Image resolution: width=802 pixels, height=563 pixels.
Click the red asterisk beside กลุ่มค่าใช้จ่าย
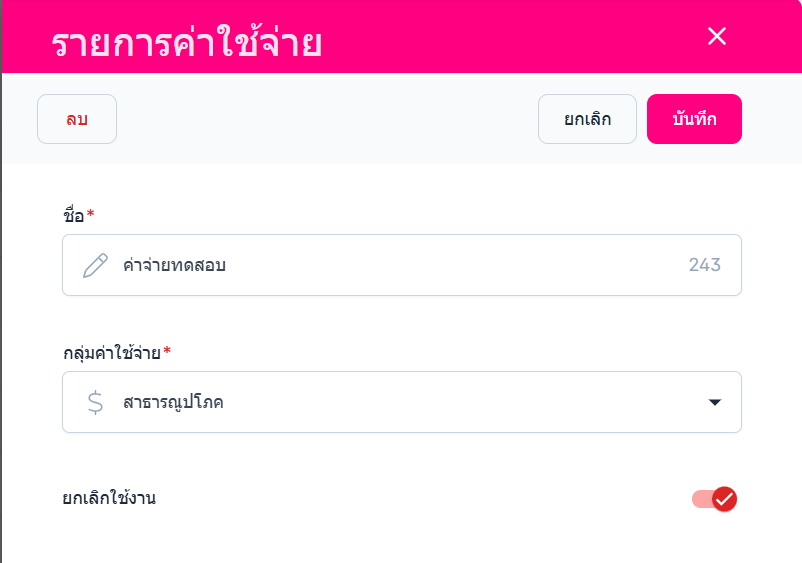pyautogui.click(x=167, y=351)
